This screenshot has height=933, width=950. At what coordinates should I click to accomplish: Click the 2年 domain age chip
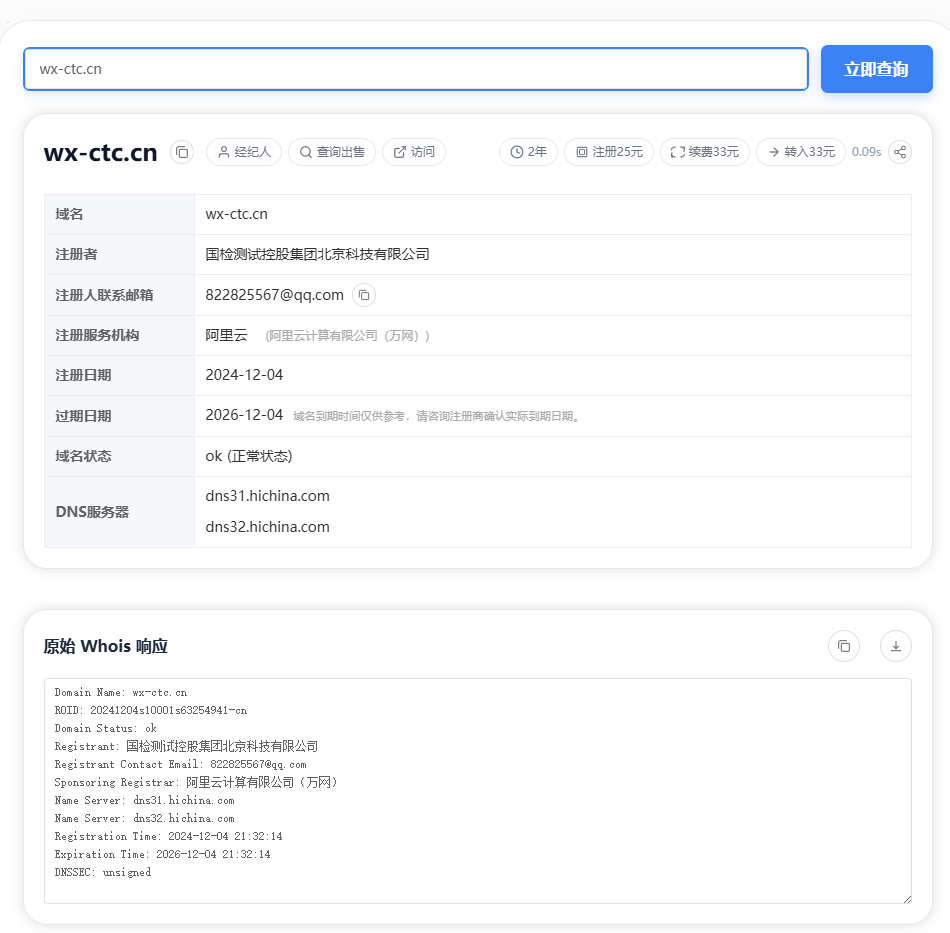click(528, 152)
